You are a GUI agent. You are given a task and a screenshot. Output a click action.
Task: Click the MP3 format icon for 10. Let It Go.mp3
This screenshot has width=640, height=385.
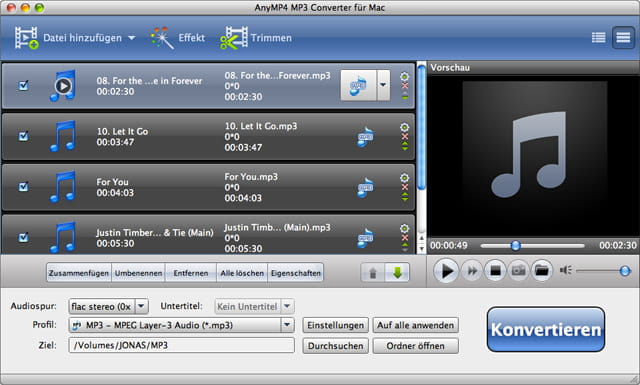(x=365, y=137)
